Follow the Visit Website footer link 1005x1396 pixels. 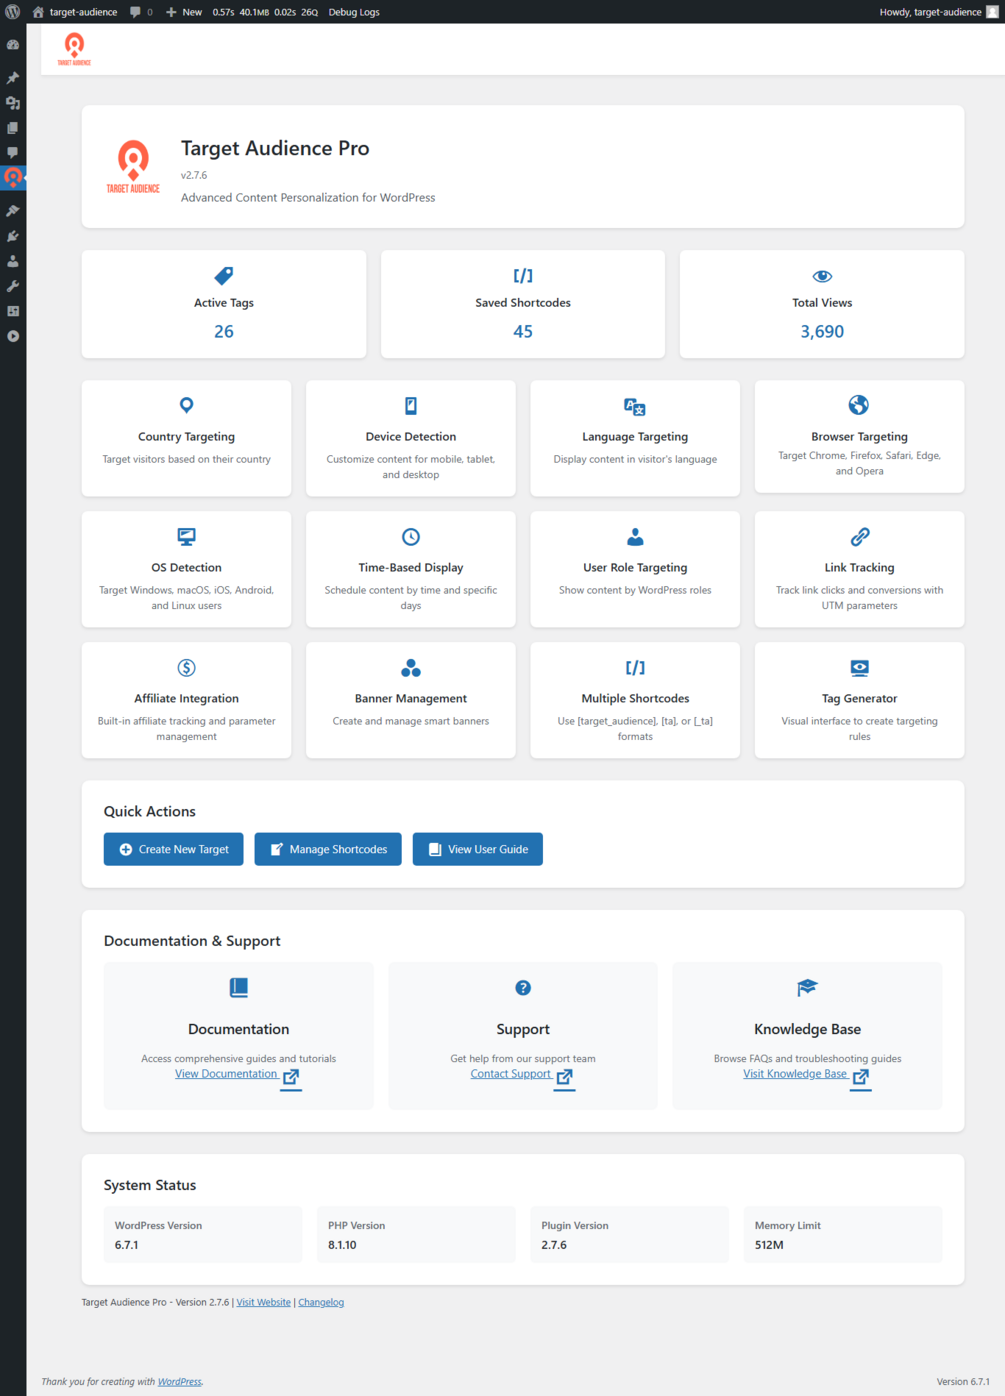click(x=263, y=1302)
